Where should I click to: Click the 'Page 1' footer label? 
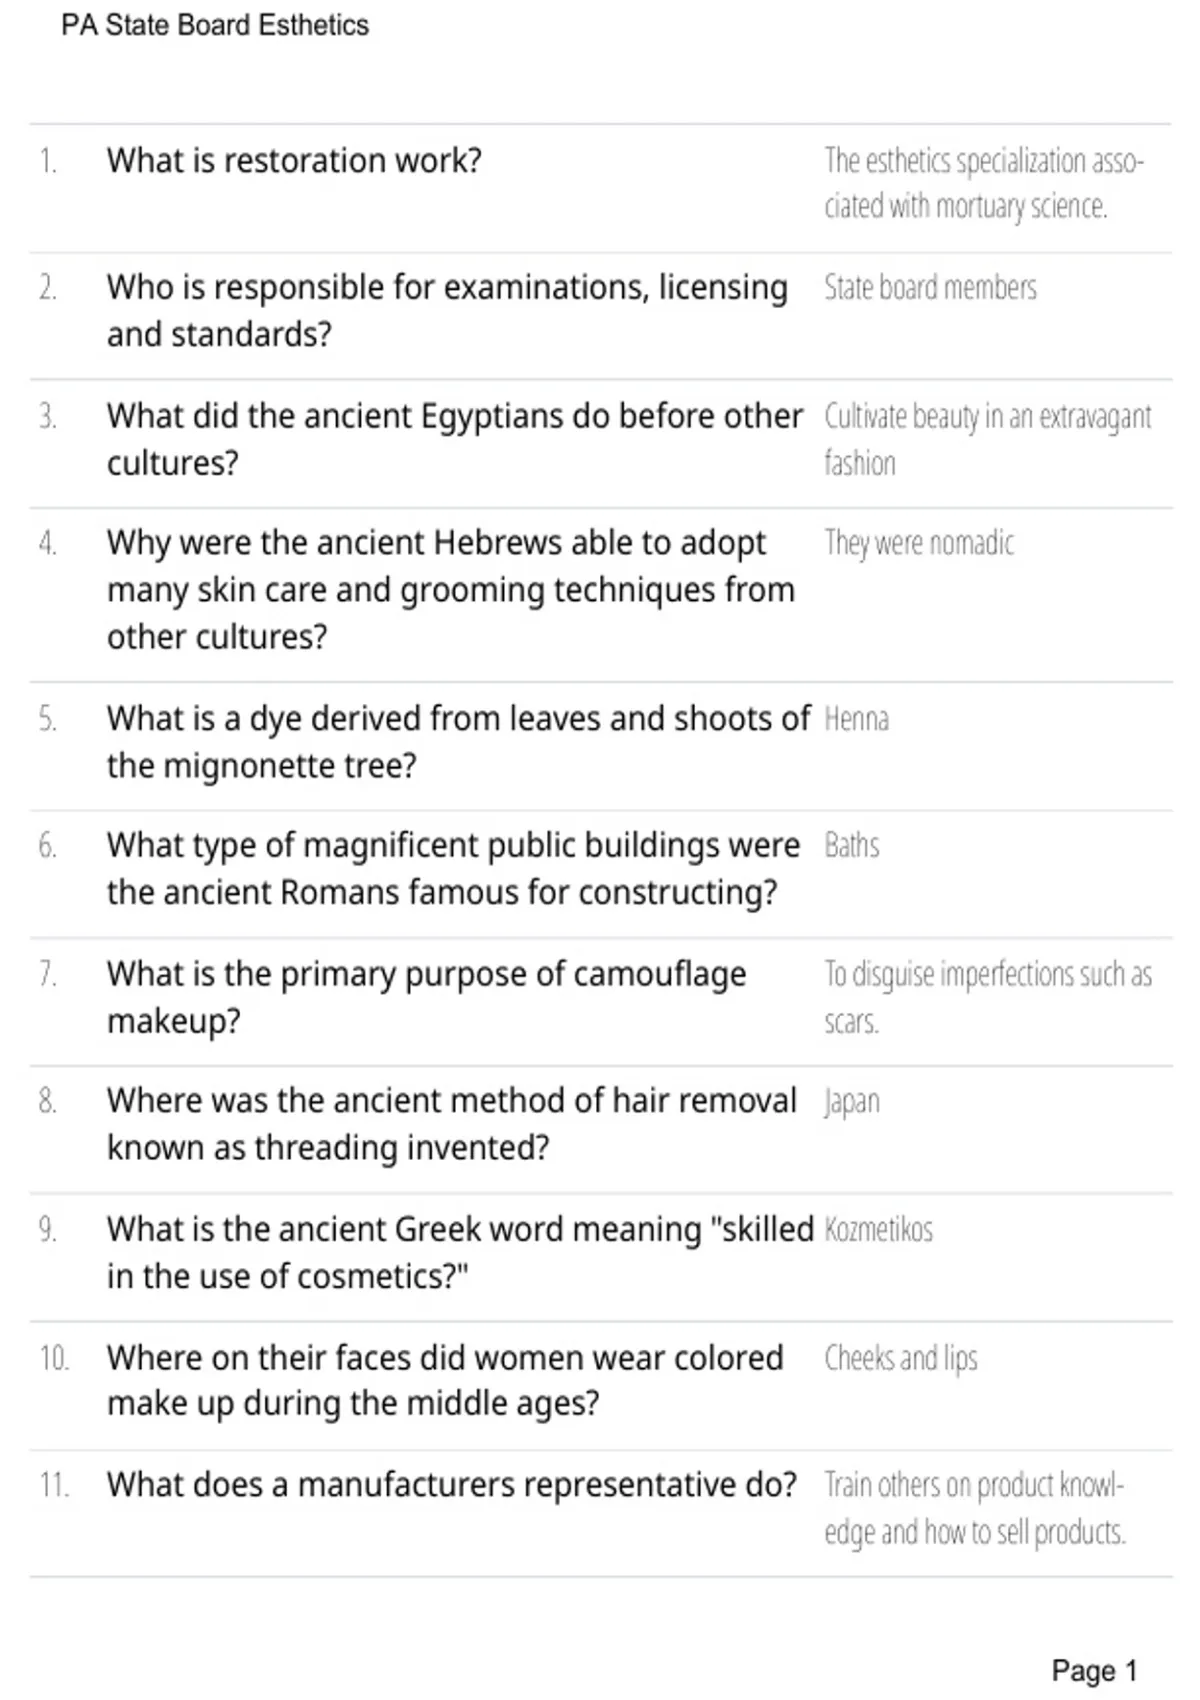point(1094,1671)
